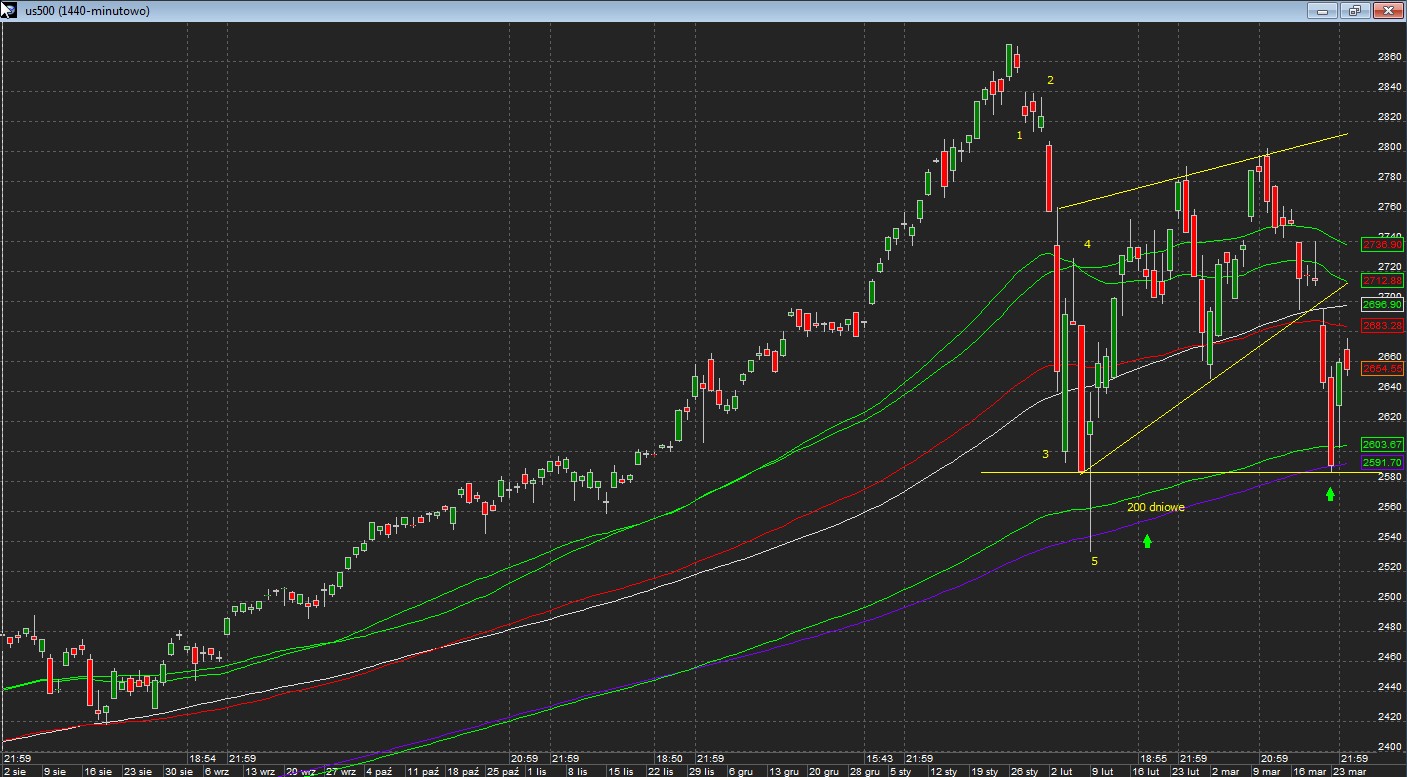Close the us500 chart window
This screenshot has width=1407, height=777.
(x=1387, y=11)
